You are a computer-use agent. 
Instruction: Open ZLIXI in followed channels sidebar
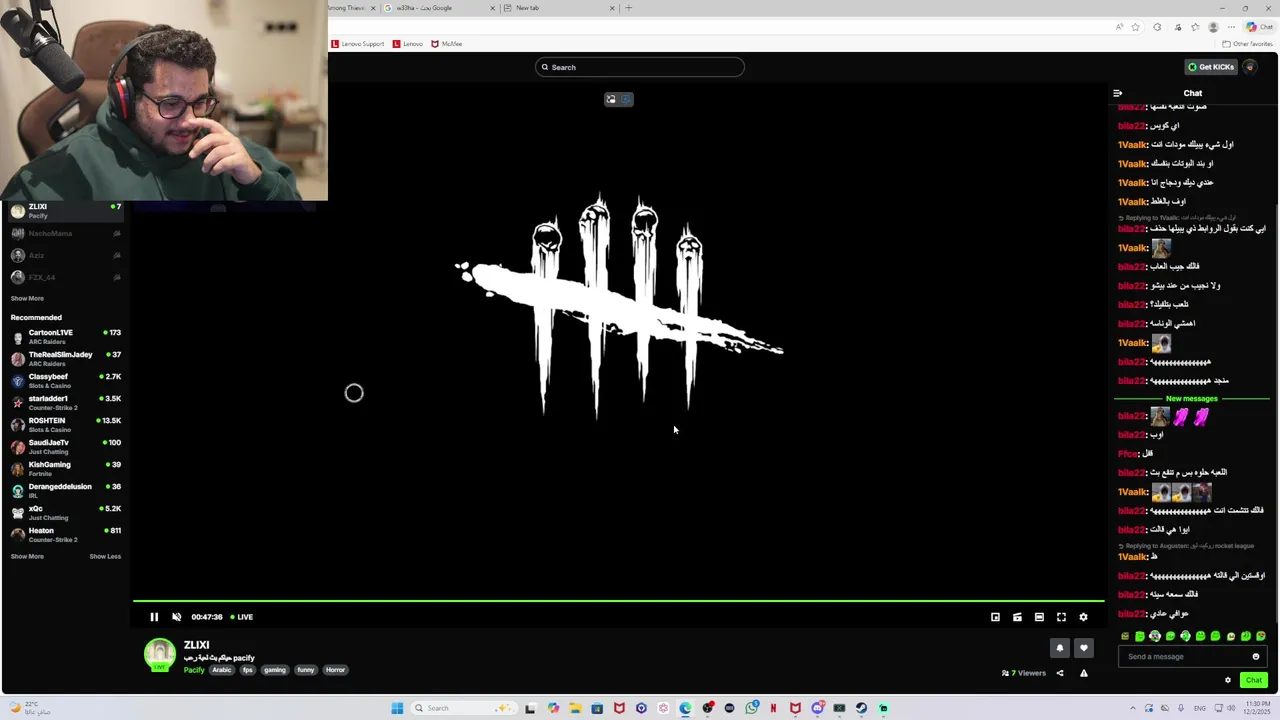coord(65,211)
